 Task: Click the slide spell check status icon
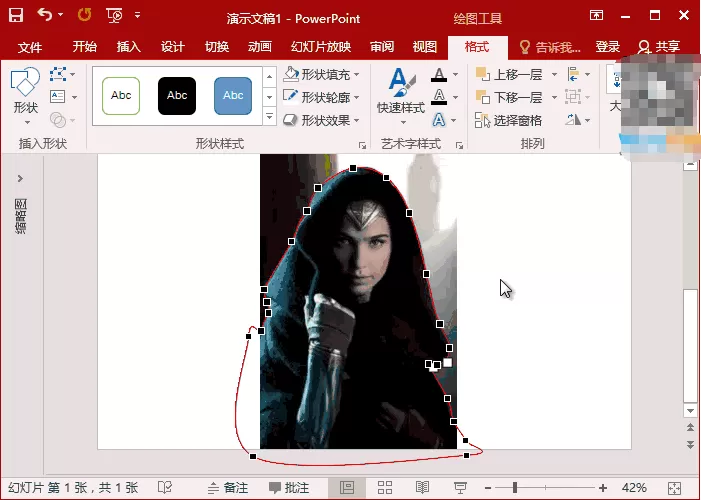[165, 487]
